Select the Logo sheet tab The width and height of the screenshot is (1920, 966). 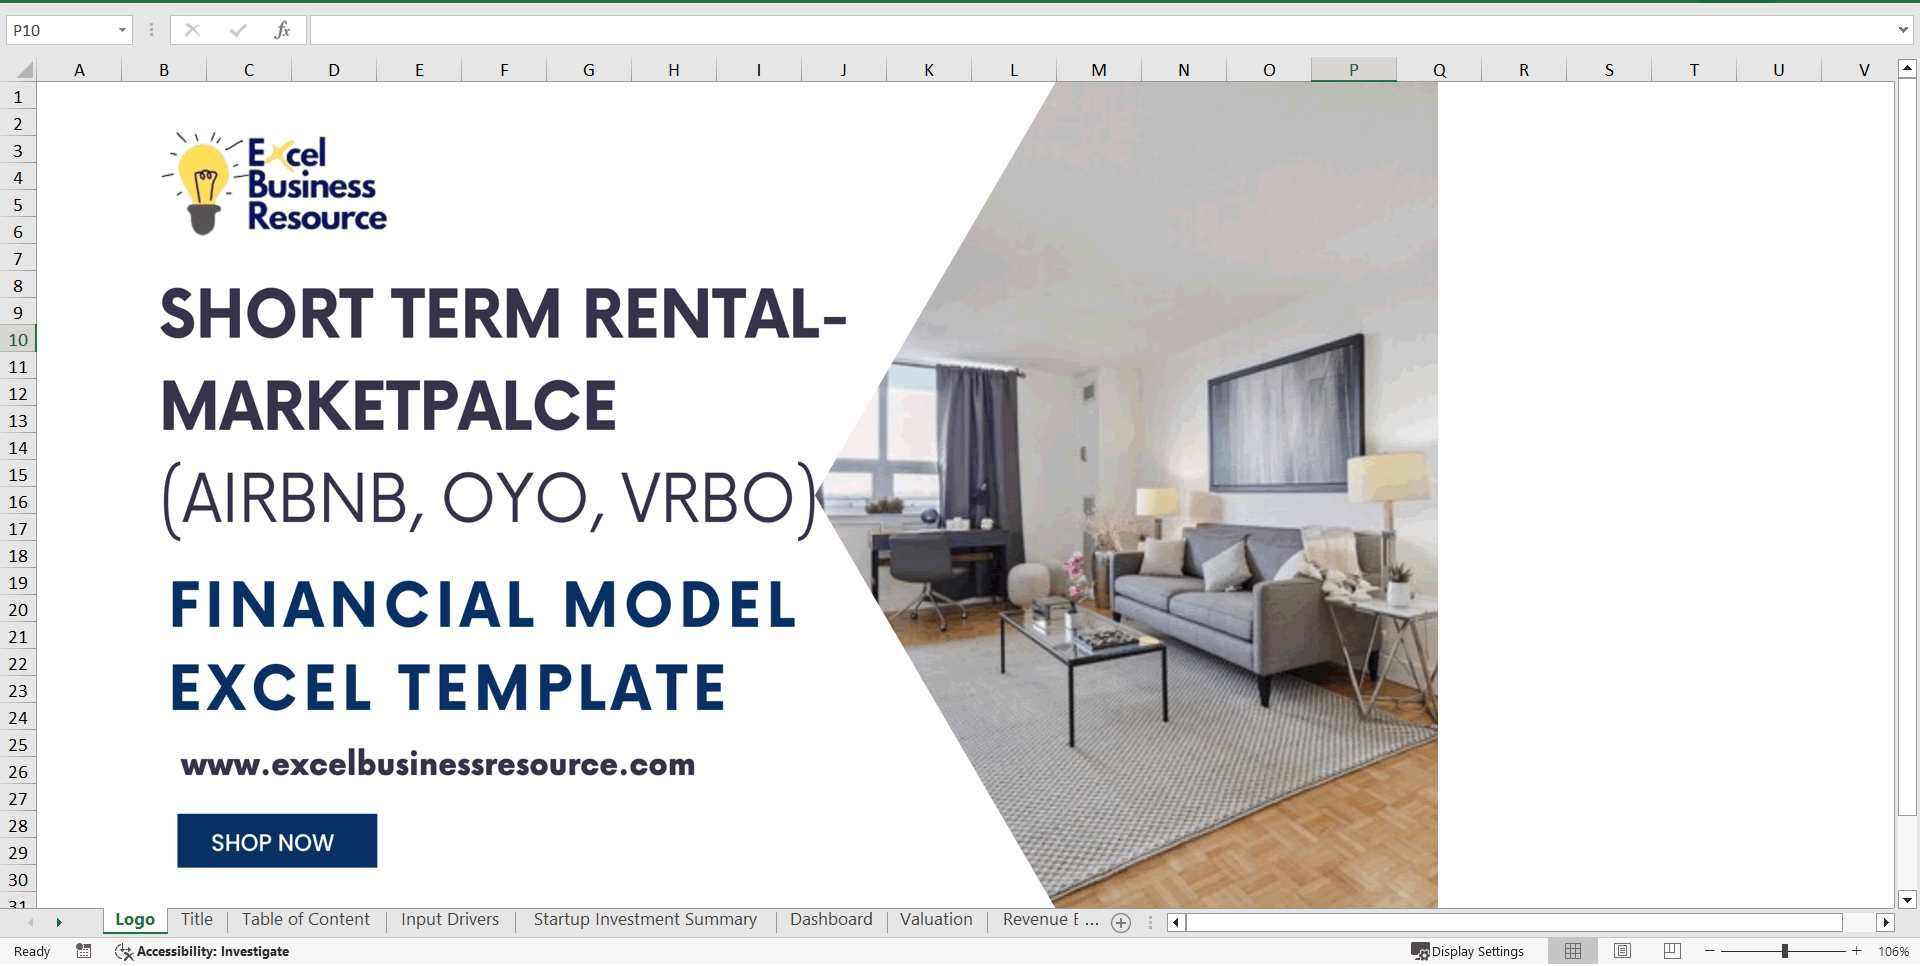tap(135, 920)
